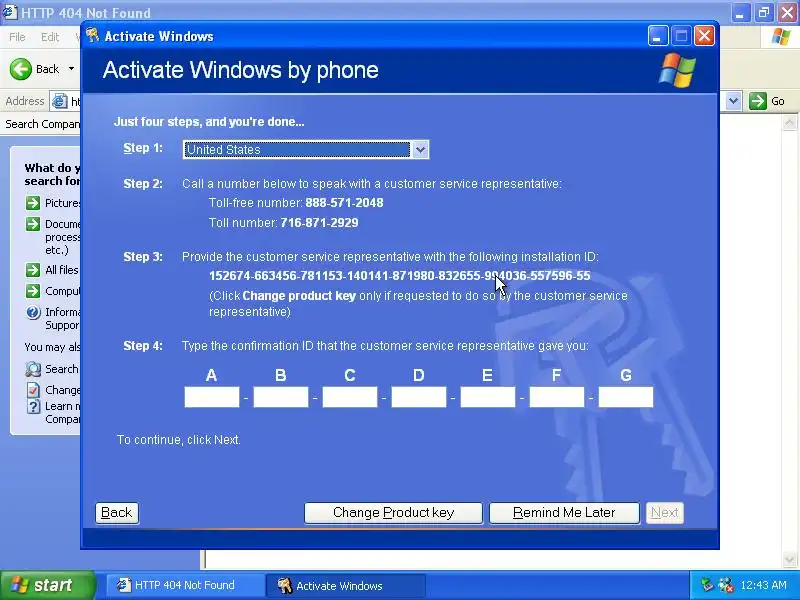Restore down the HTTP 404 browser window
Viewport: 800px width, 600px height.
pos(764,13)
